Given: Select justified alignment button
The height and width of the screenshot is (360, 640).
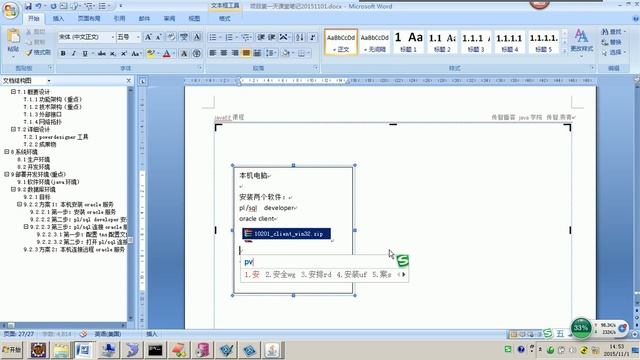Looking at the screenshot, I should pyautogui.click(x=246, y=53).
